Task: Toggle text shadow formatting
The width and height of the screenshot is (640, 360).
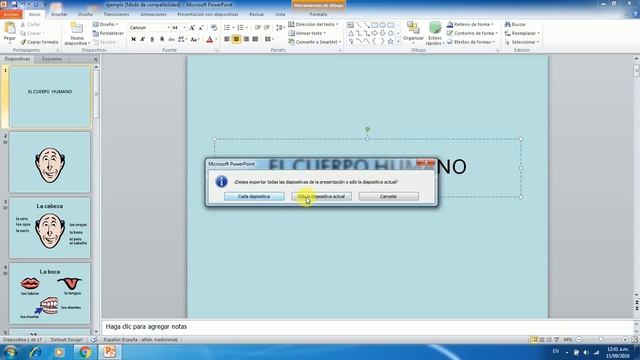Action: click(x=162, y=40)
